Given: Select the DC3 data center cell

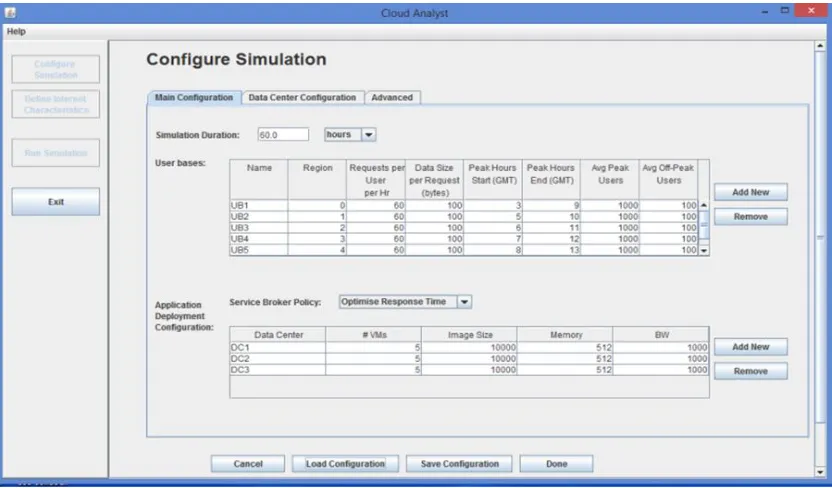Looking at the screenshot, I should [278, 370].
